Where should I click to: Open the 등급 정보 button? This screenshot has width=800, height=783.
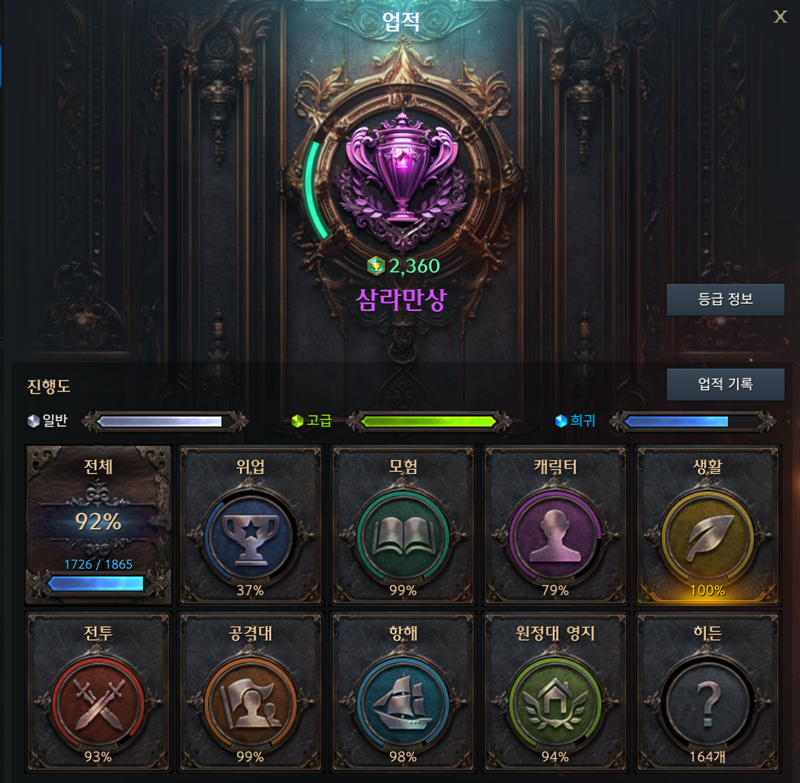tap(725, 299)
